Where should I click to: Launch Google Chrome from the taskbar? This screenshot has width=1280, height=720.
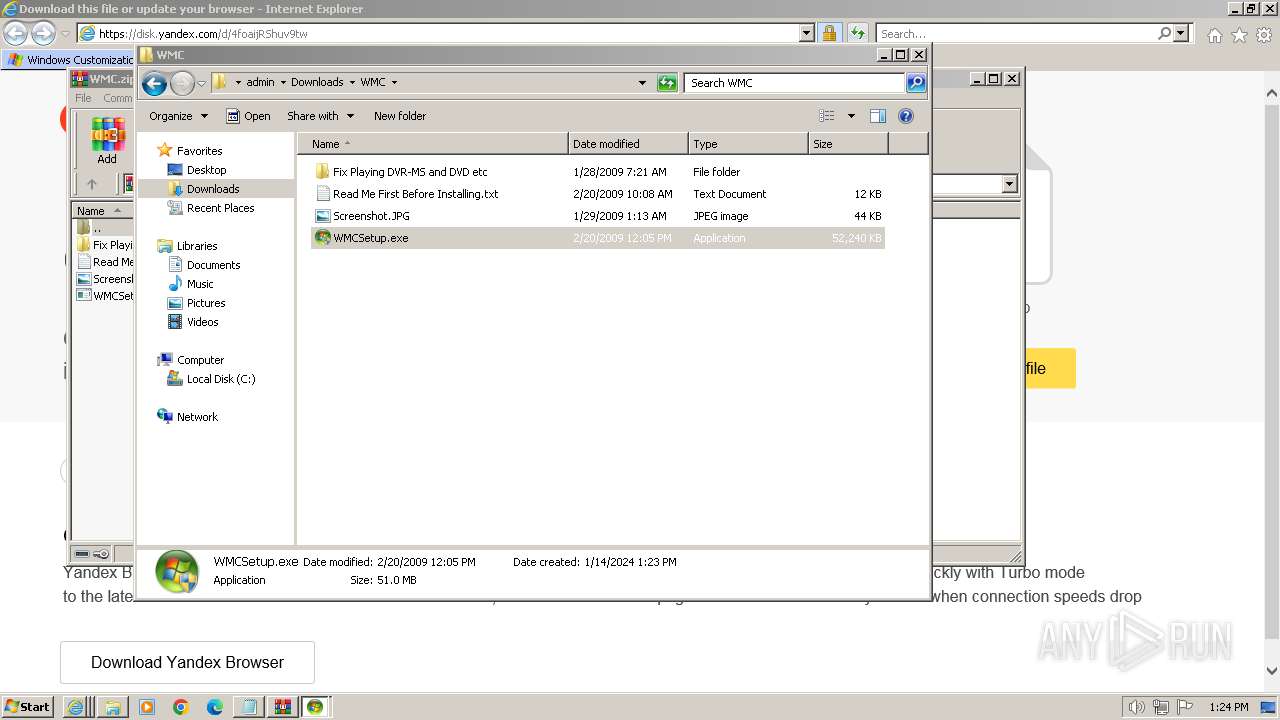point(181,706)
